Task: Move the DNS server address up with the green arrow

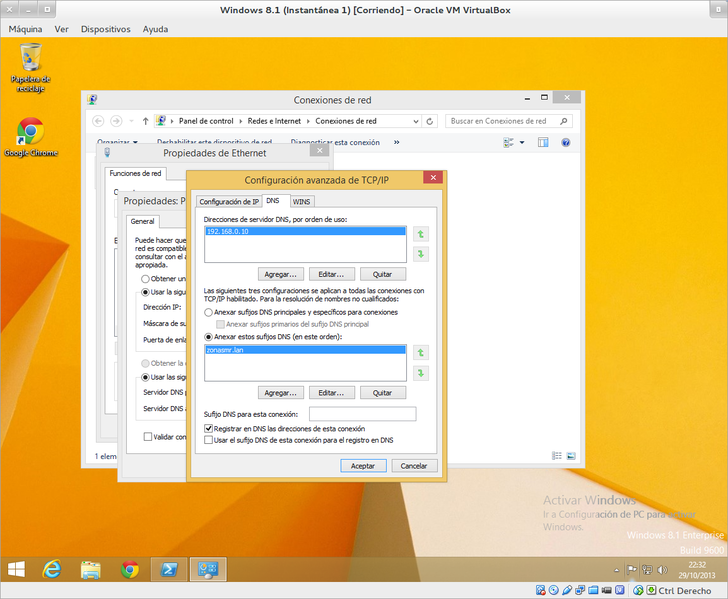Action: pos(421,234)
